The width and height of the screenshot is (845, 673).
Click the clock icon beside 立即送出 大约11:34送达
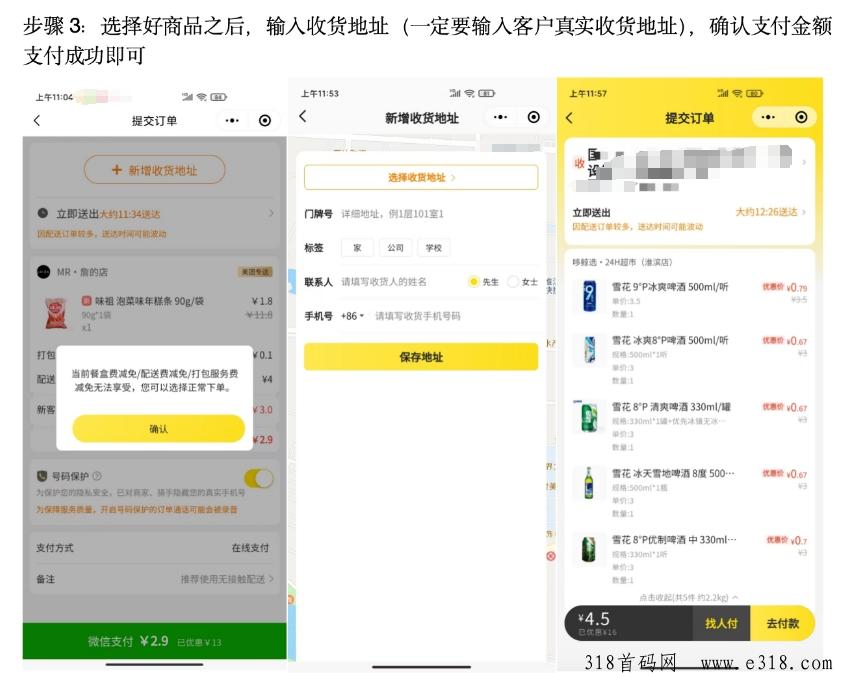(43, 213)
